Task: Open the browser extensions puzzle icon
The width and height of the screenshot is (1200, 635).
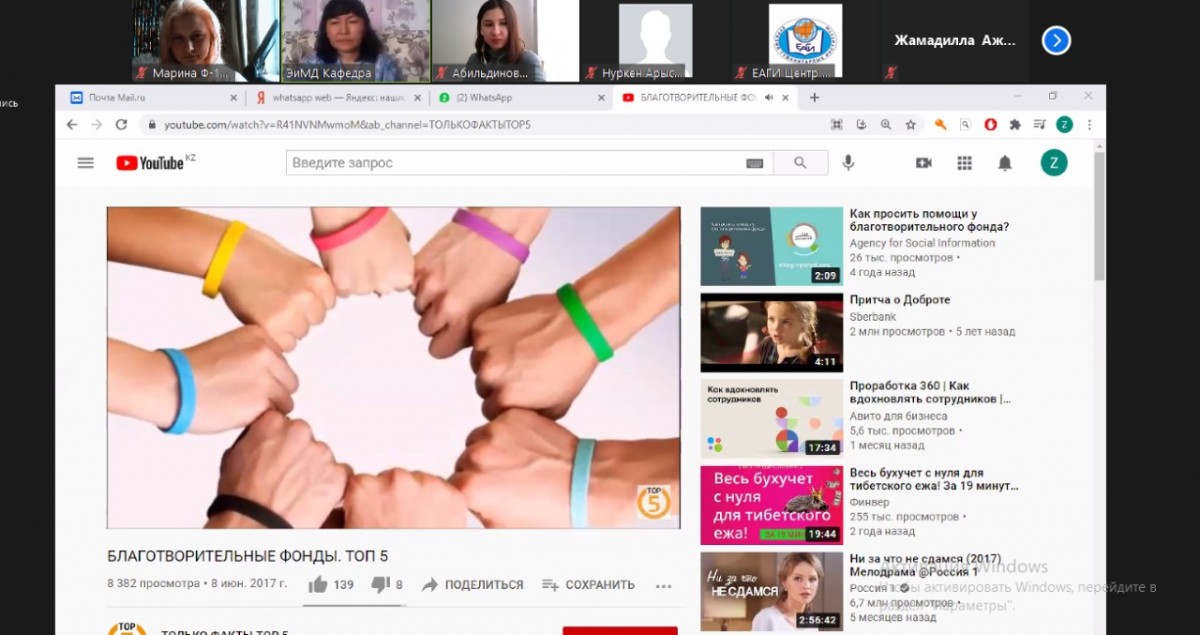Action: (x=1015, y=125)
